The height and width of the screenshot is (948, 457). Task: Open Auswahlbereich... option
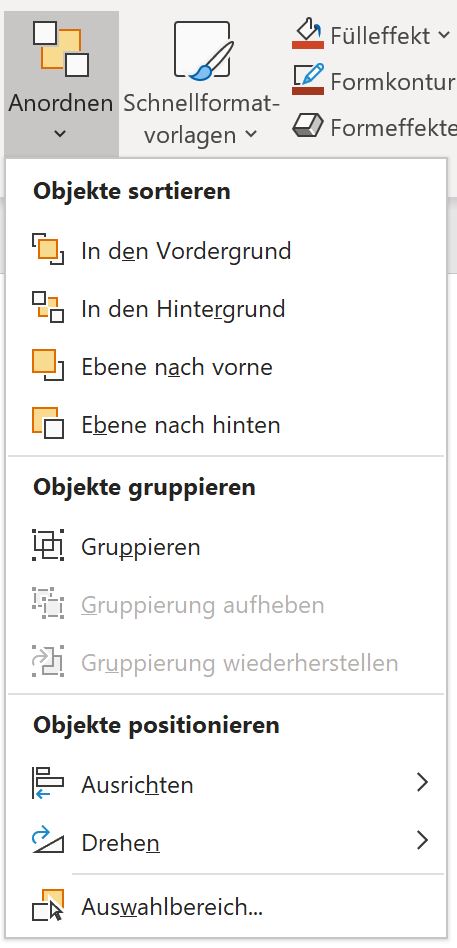pyautogui.click(x=225, y=906)
